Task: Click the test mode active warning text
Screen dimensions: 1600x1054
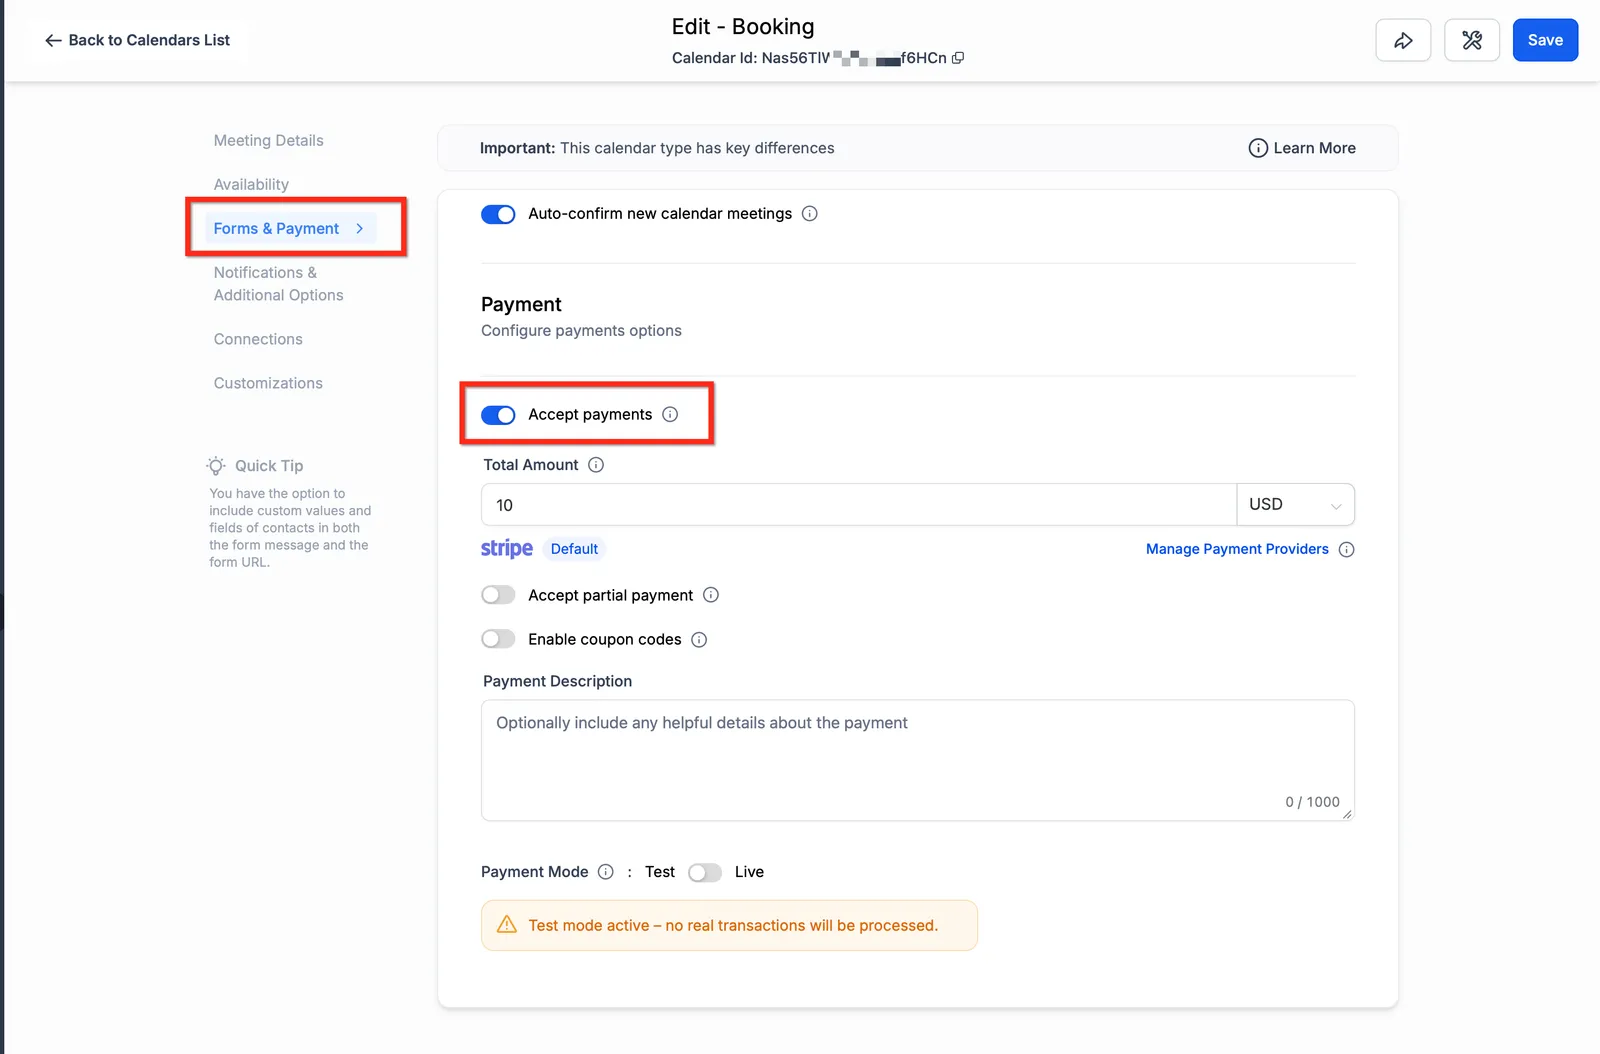Action: 733,926
